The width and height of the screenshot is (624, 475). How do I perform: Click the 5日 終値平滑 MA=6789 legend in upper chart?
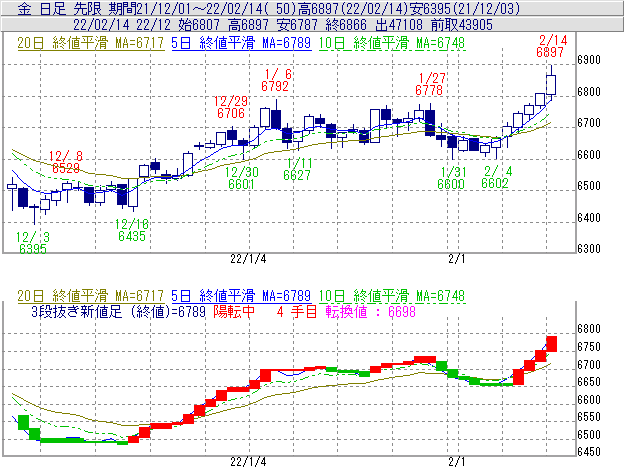(241, 43)
